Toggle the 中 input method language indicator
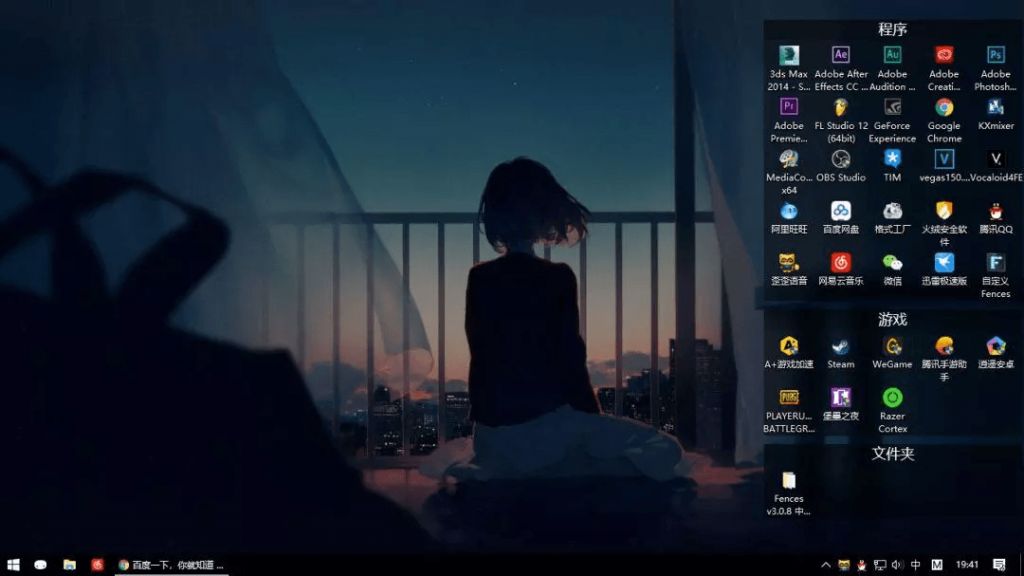Image resolution: width=1024 pixels, height=576 pixels. (916, 565)
